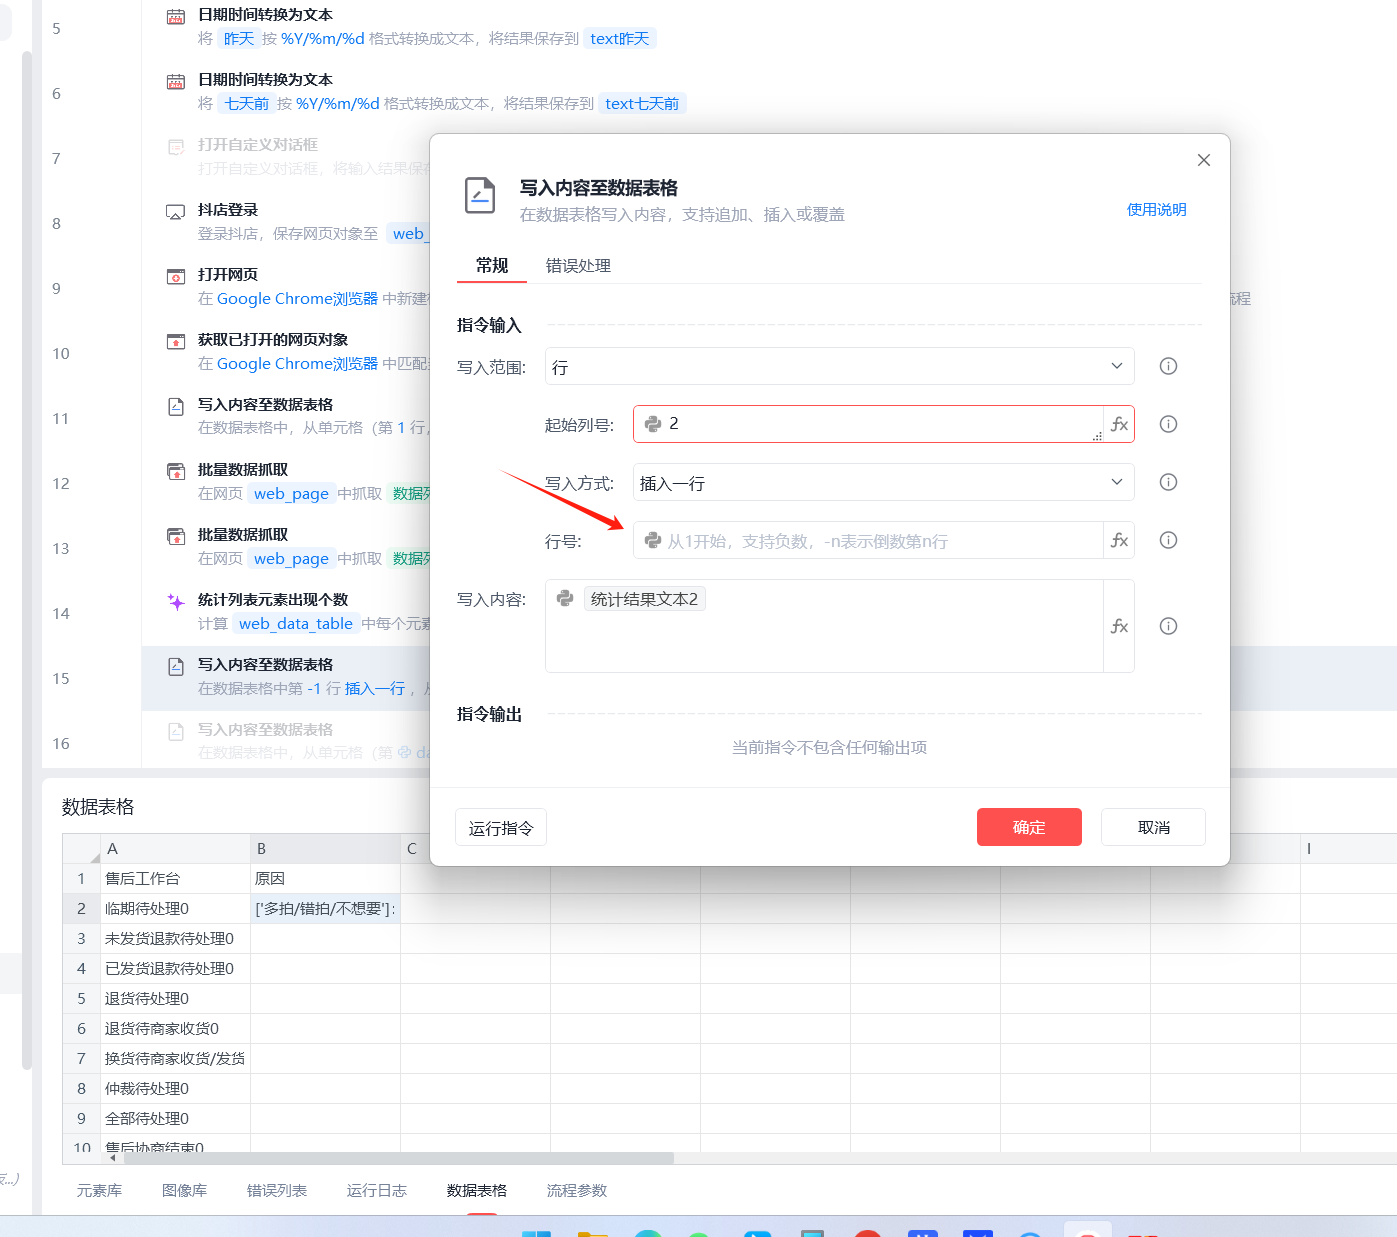Click the fx button beside 起始列号 field
Viewport: 1397px width, 1237px height.
click(x=1119, y=424)
